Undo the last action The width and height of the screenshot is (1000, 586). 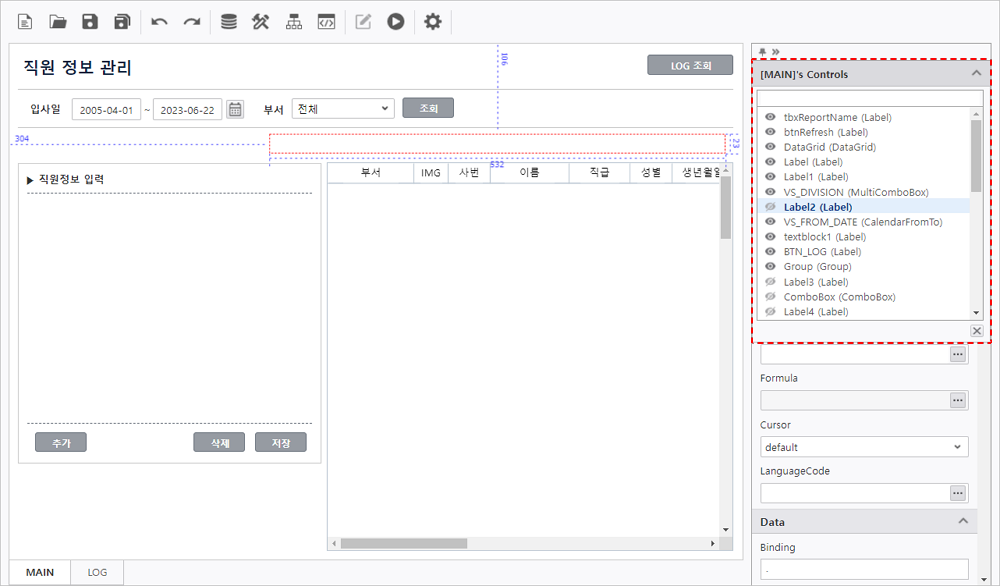click(159, 21)
